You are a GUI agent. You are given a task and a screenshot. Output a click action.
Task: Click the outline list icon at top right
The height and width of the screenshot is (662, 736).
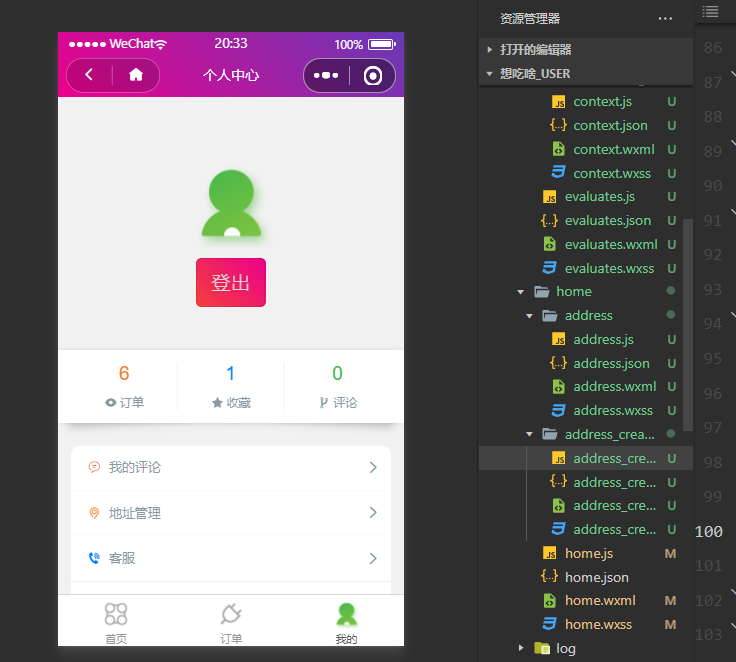coord(711,11)
